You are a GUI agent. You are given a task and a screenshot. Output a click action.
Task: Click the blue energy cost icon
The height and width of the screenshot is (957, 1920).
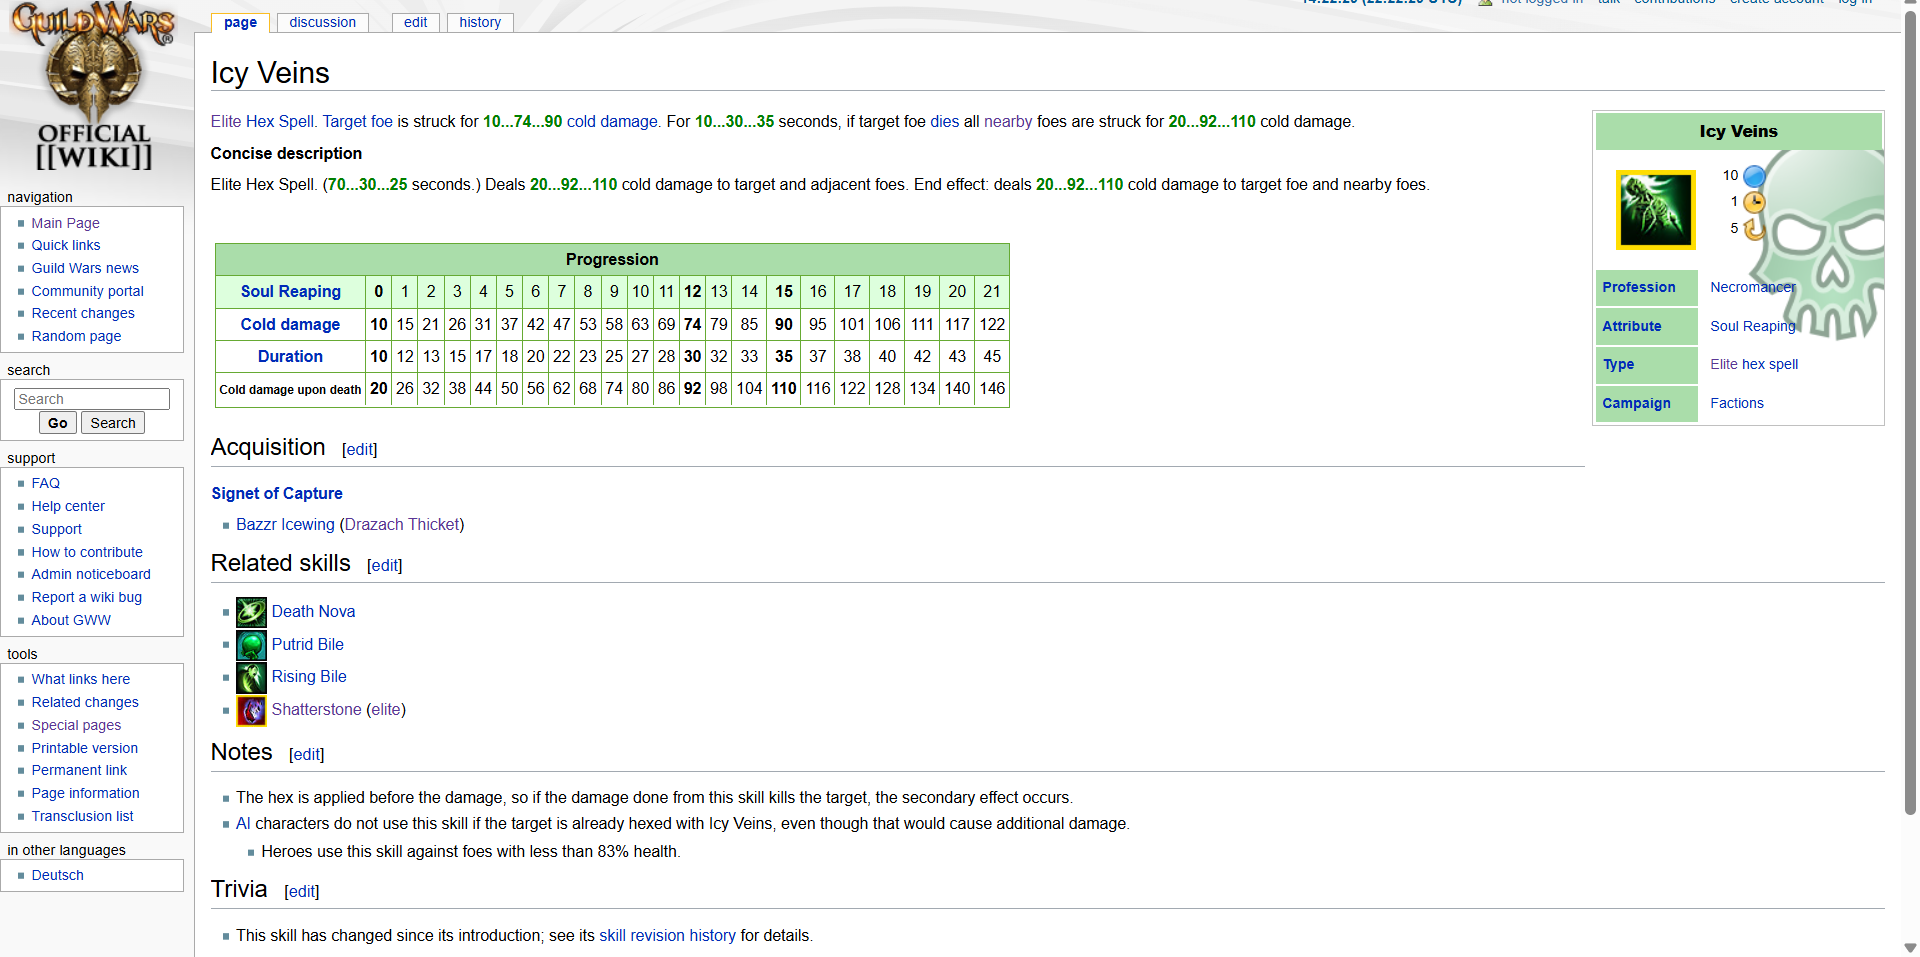(1754, 176)
